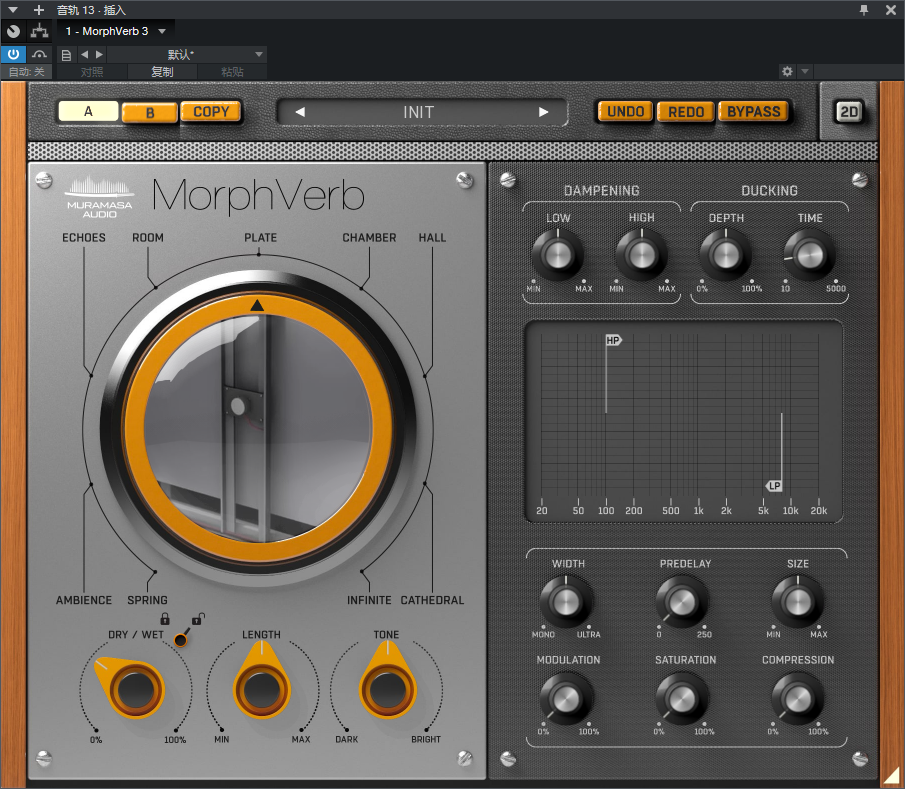
Task: Click the WIDTH knob
Action: coord(566,601)
